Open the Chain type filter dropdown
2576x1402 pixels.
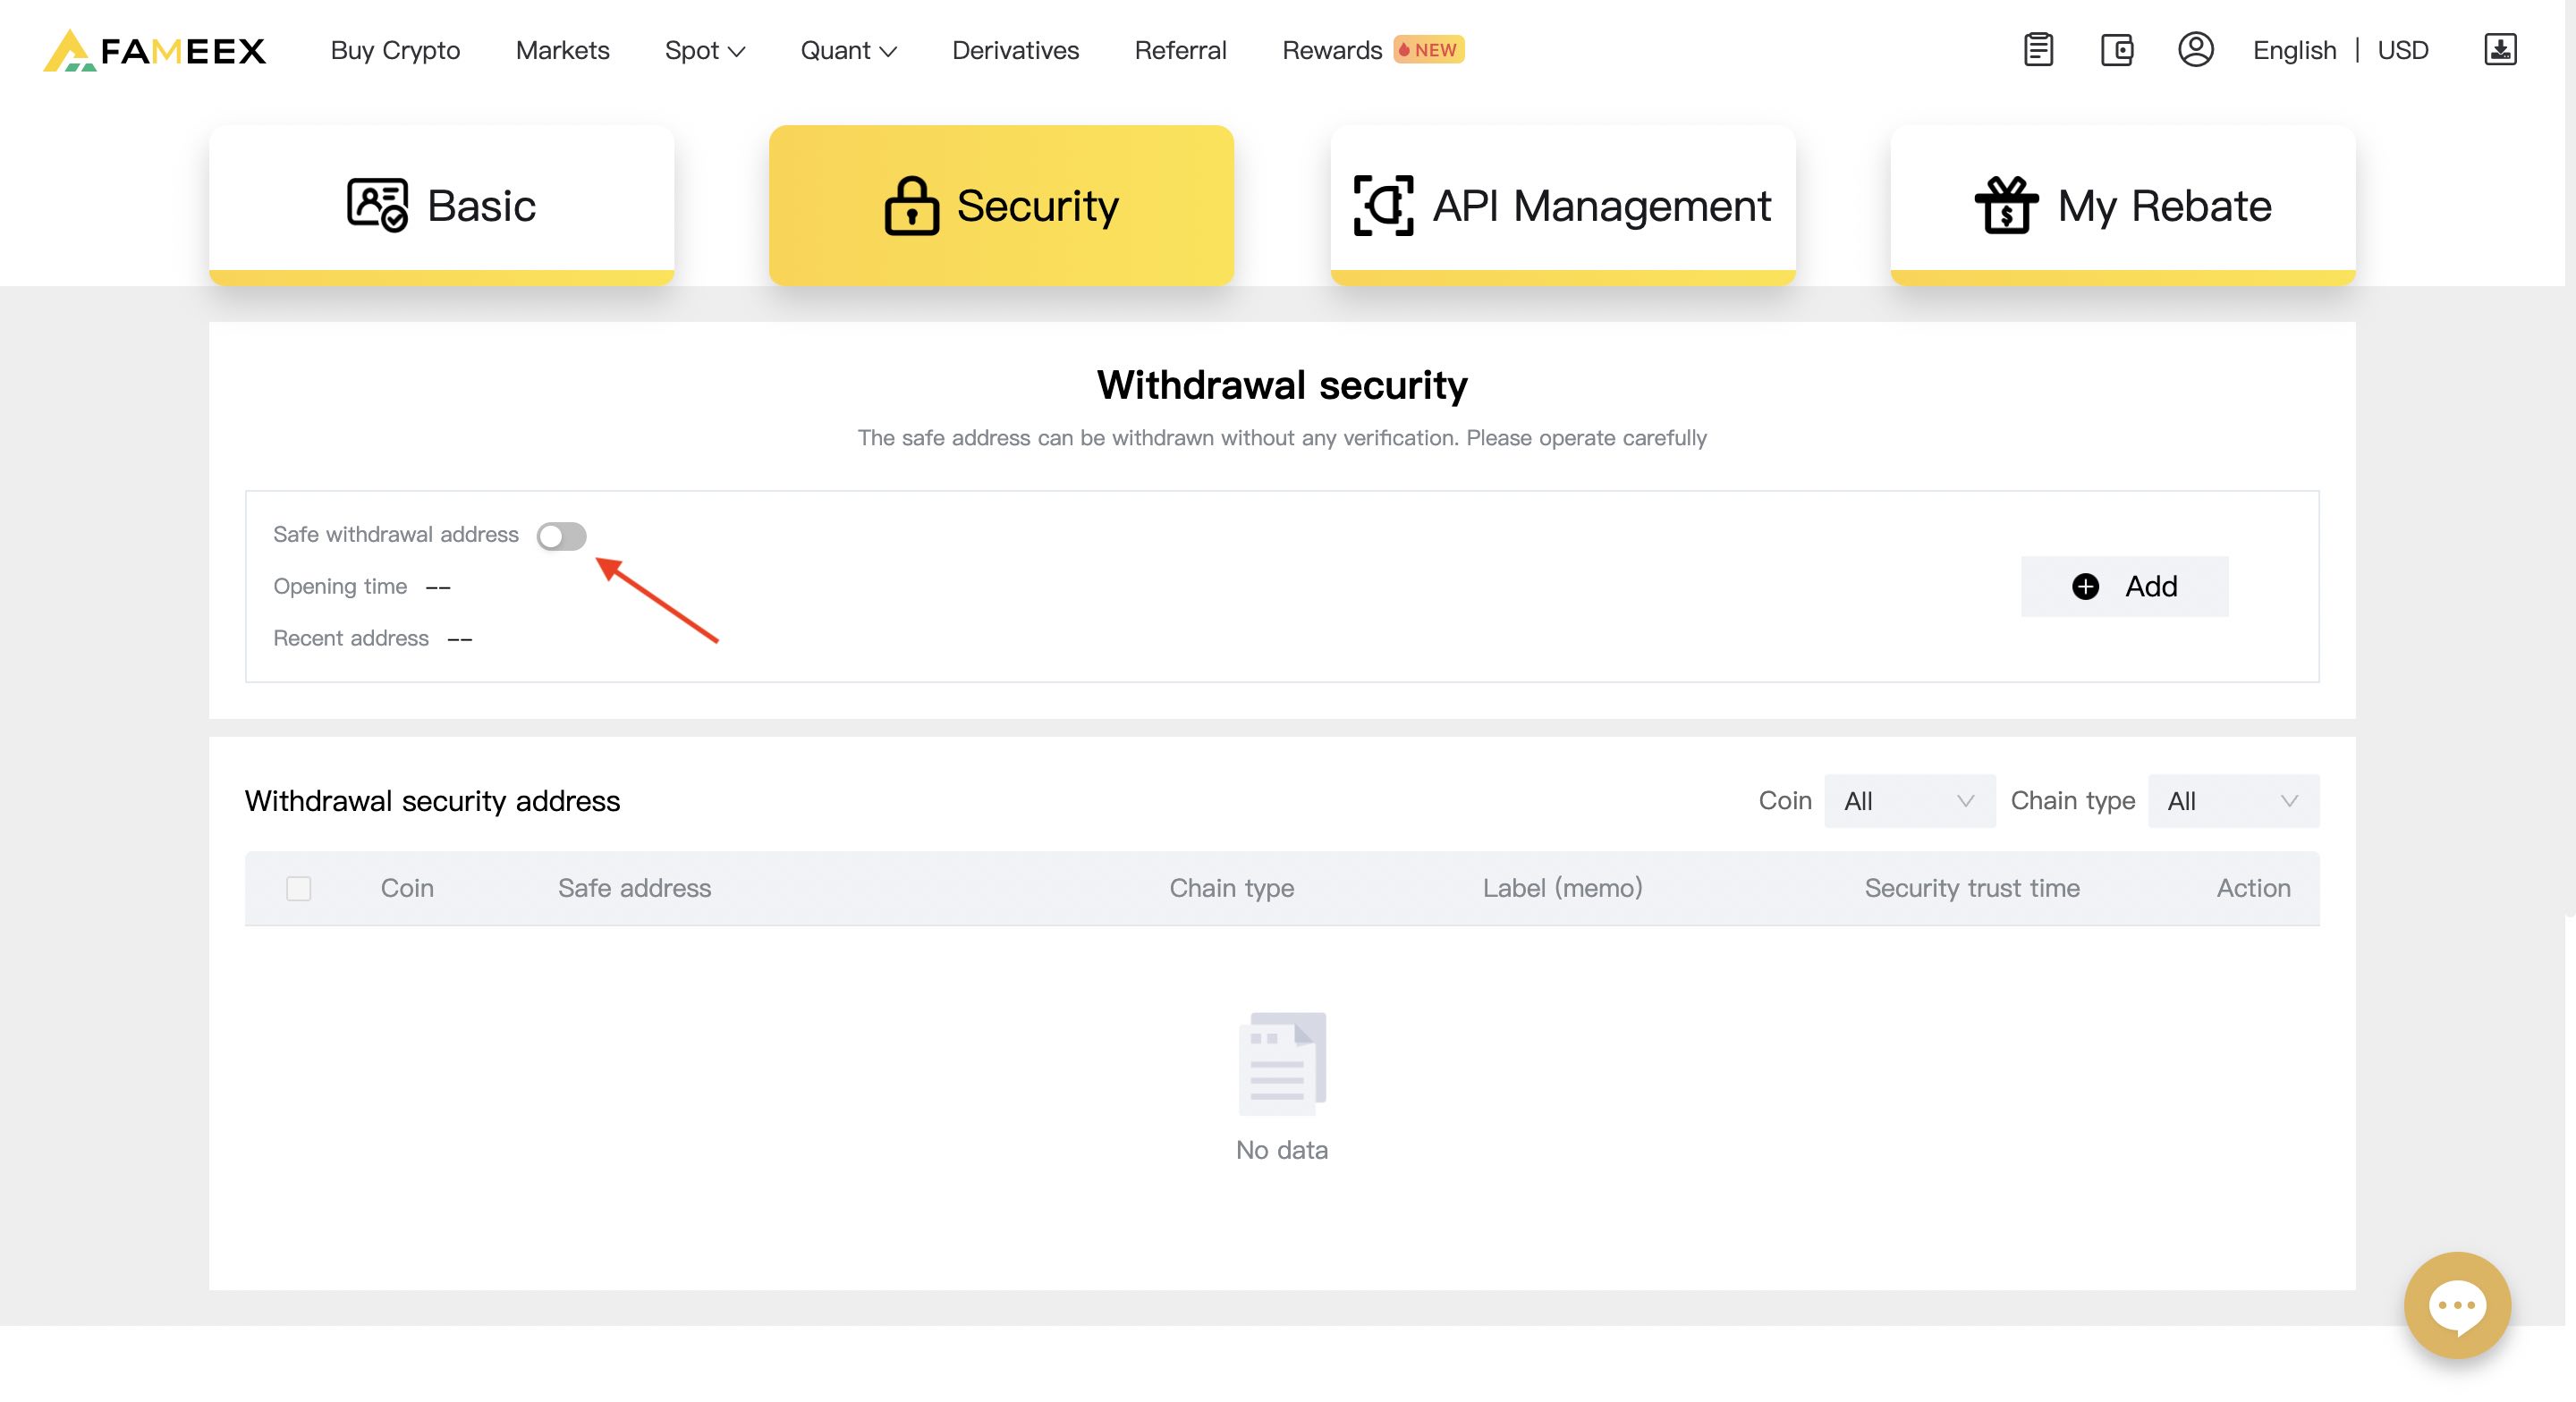tap(2233, 801)
